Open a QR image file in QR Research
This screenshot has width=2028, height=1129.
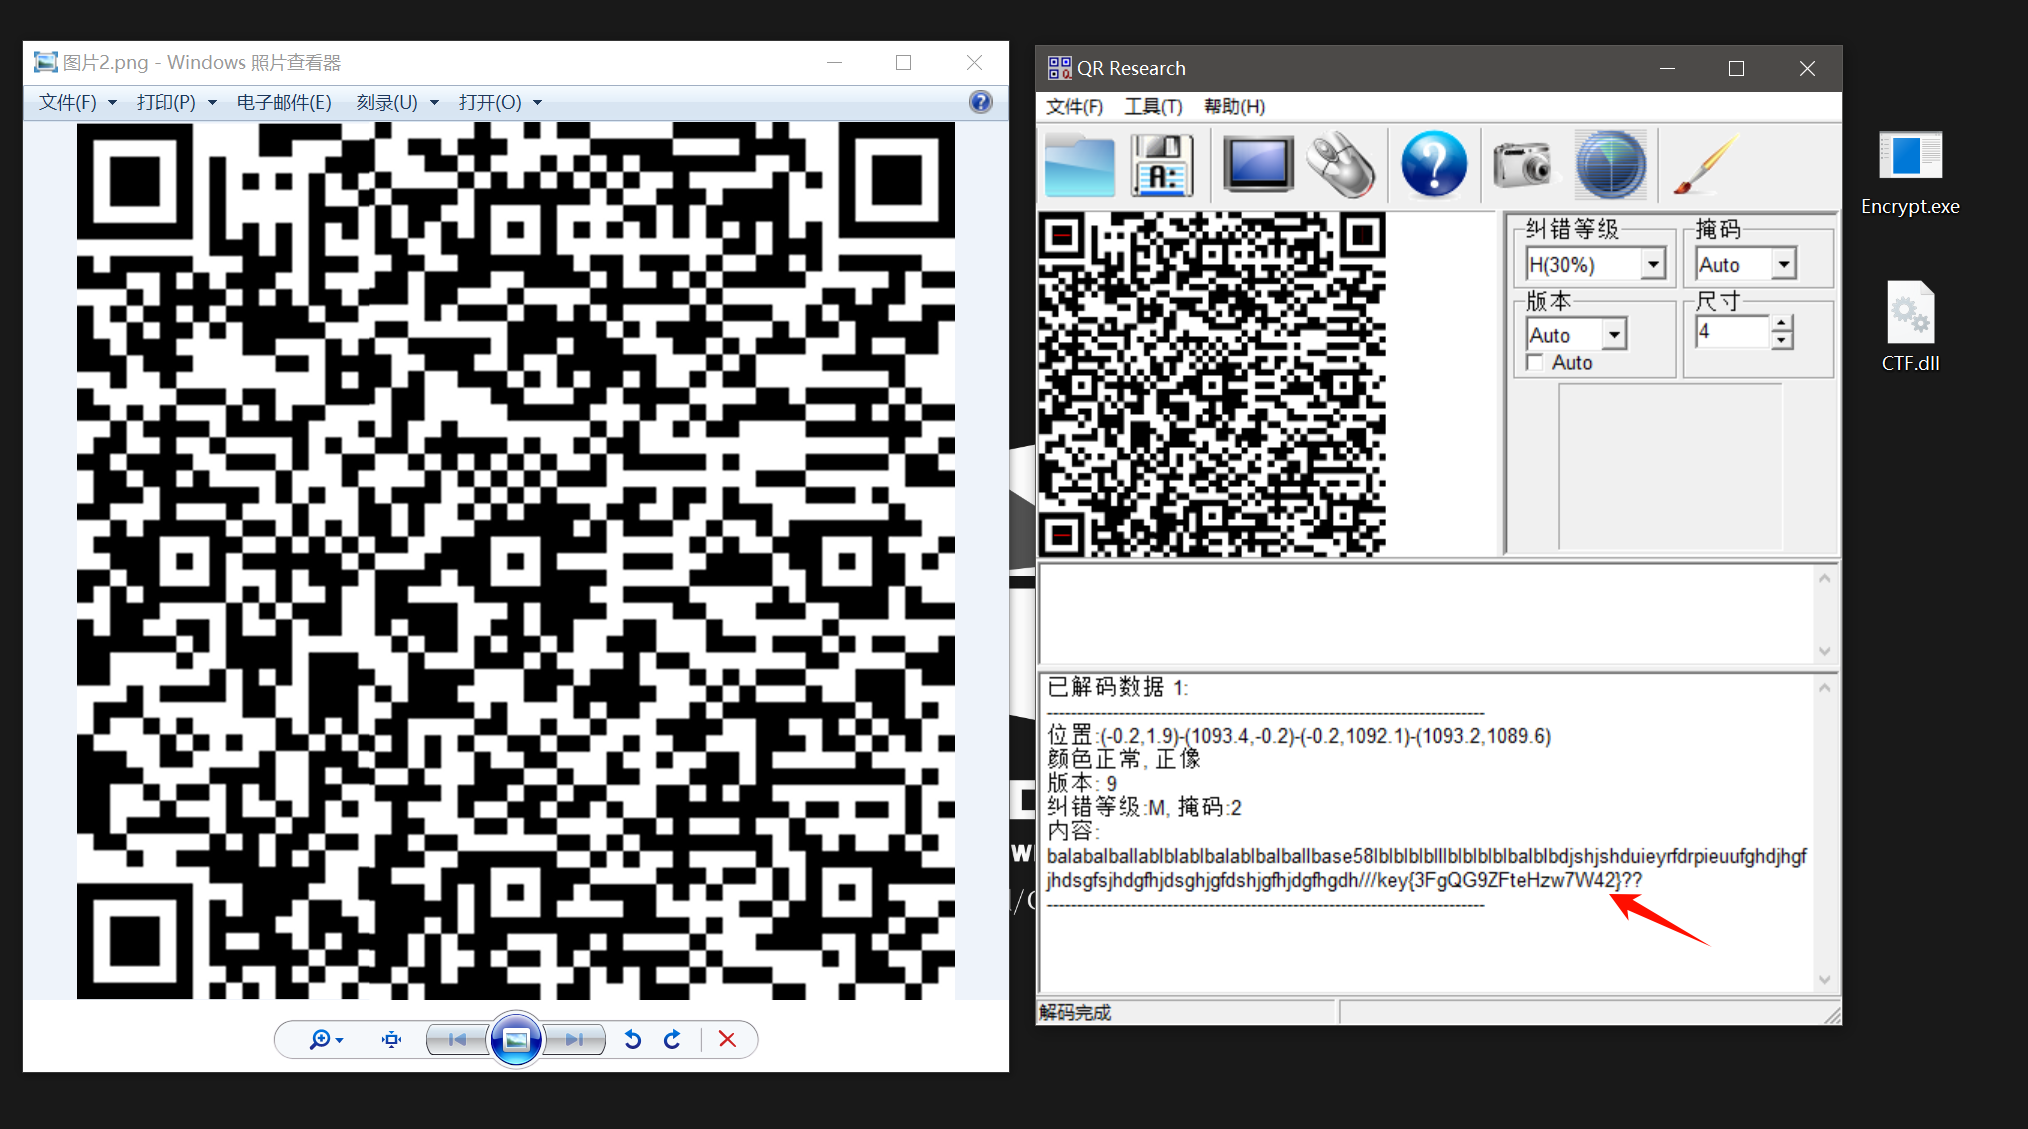point(1080,165)
